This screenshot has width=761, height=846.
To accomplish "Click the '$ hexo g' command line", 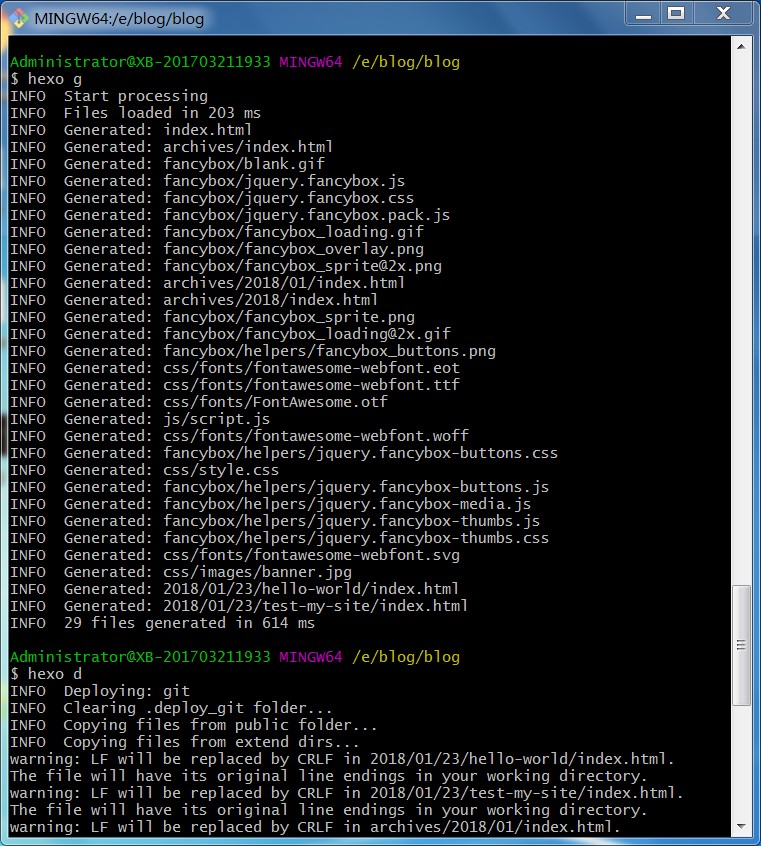I will (x=46, y=79).
